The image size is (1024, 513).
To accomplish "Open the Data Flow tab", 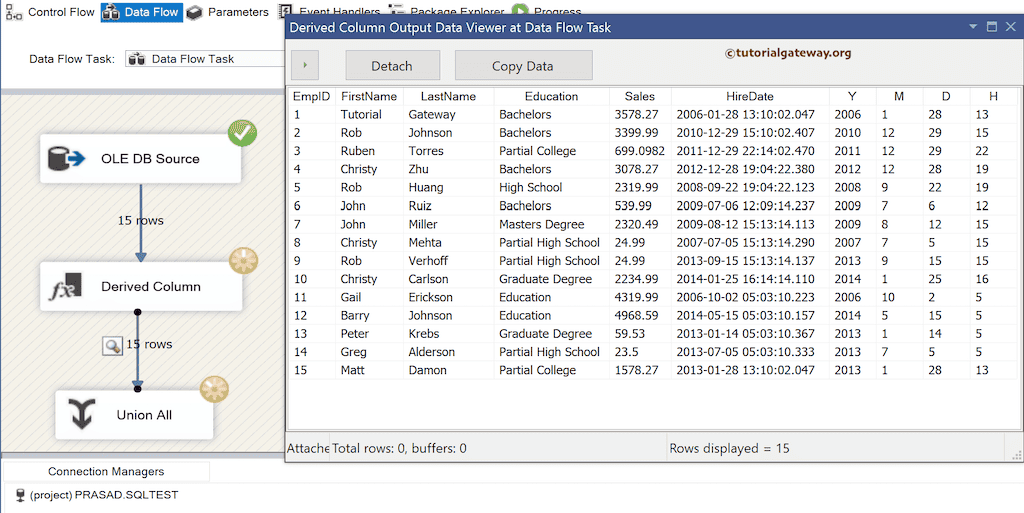I will coord(140,12).
